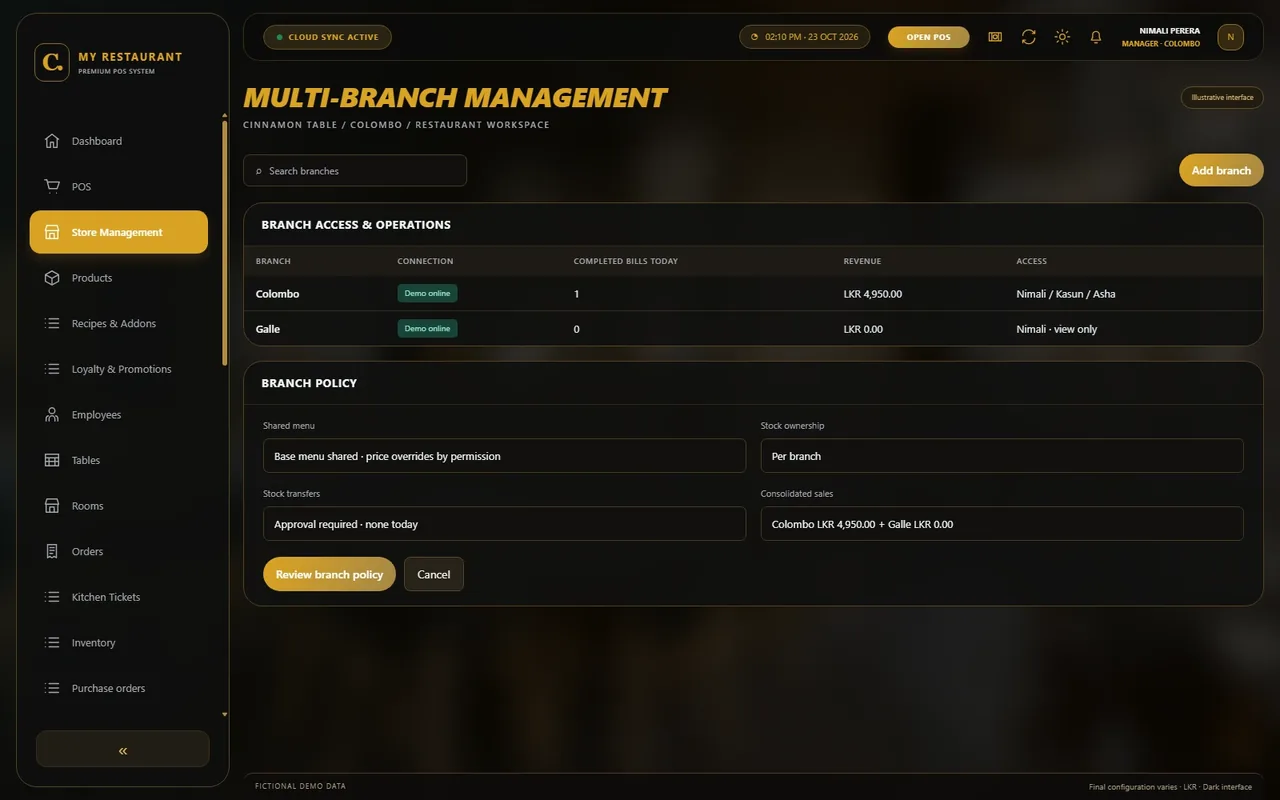
Task: Open the Dashboard home icon in sidebar
Action: 52,141
